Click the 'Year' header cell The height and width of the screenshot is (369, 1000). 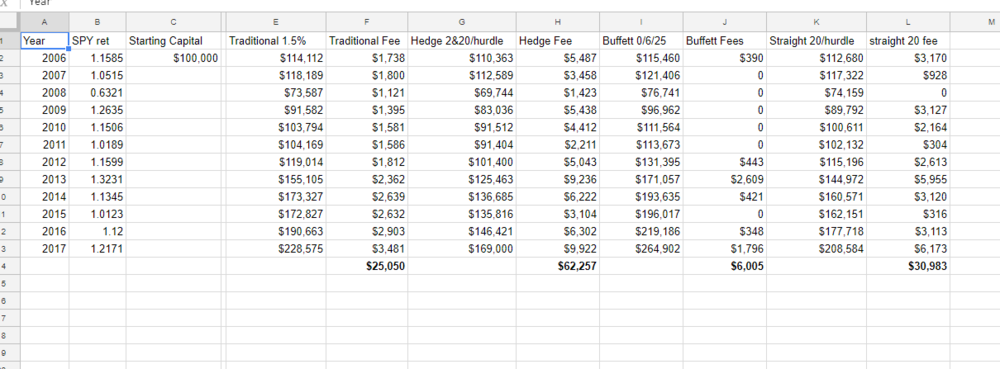pyautogui.click(x=45, y=41)
